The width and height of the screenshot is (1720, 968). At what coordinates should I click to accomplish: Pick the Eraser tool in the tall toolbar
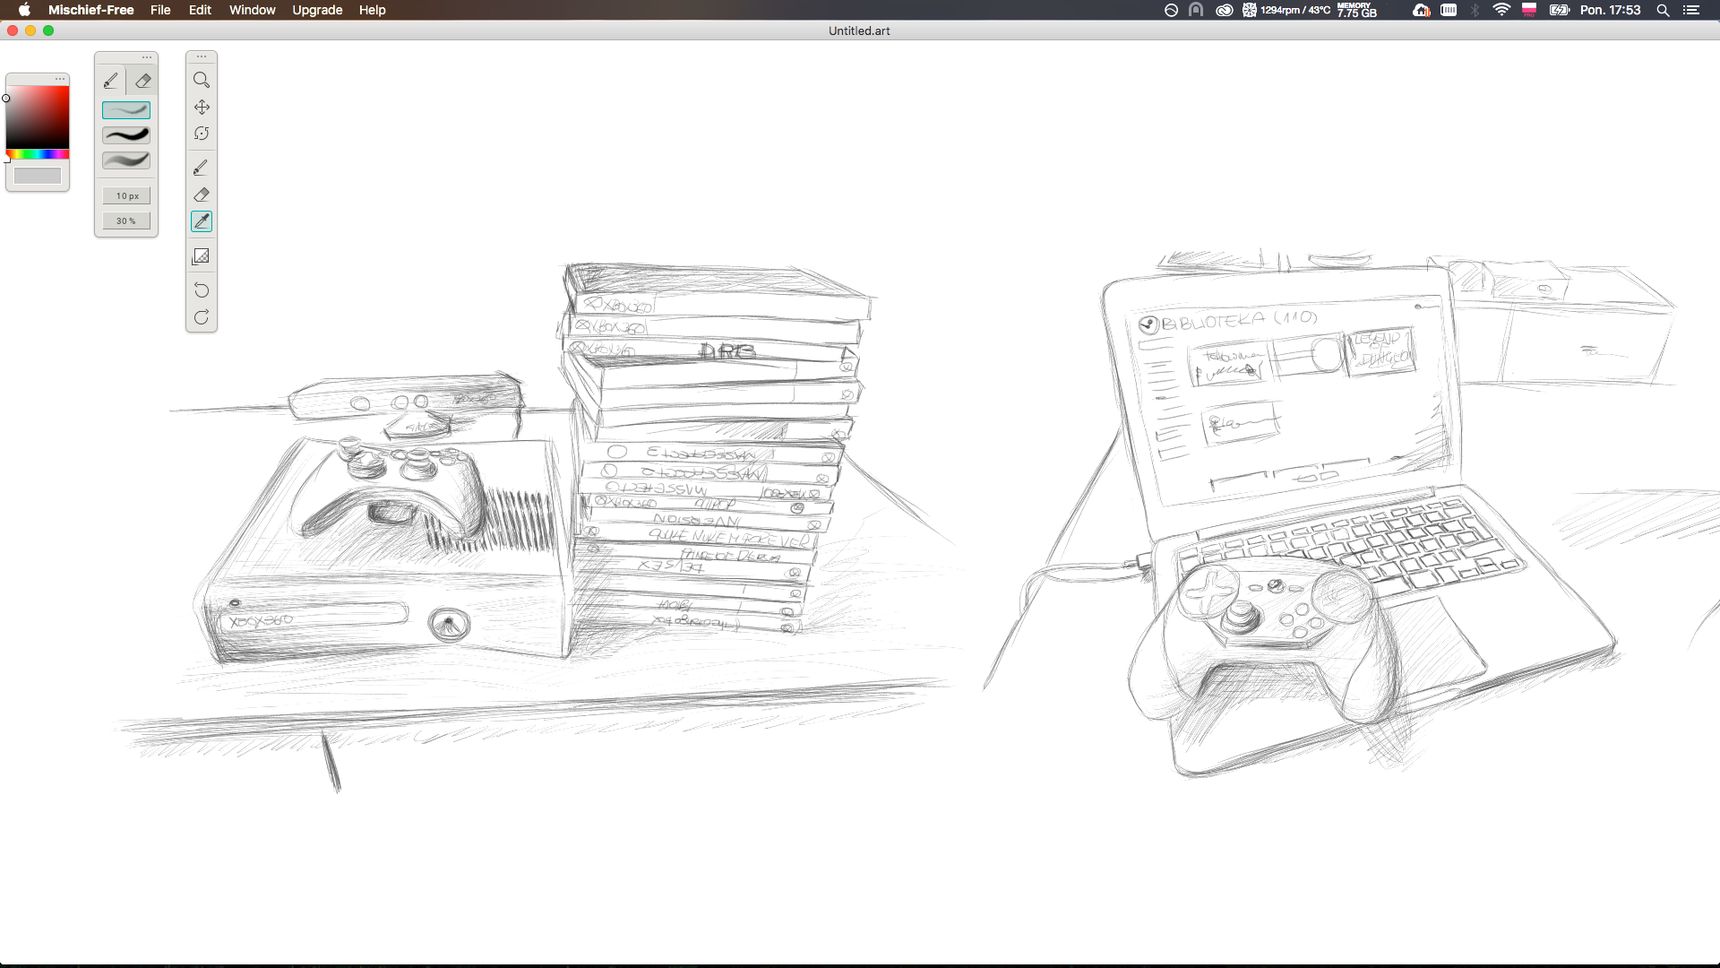point(201,195)
